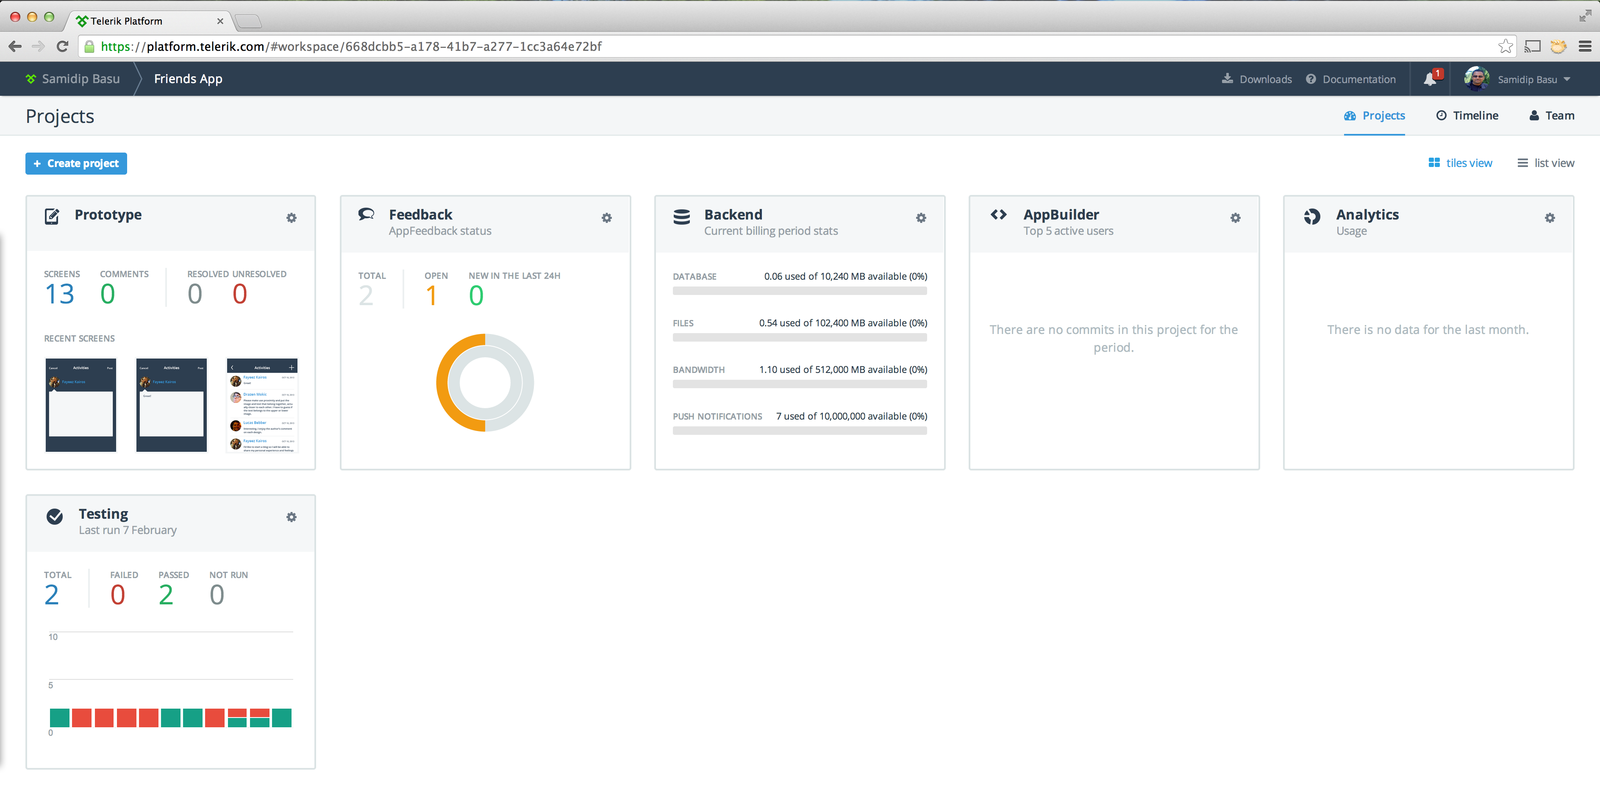1600x790 pixels.
Task: Open the AppBuilder card title
Action: pos(1061,215)
